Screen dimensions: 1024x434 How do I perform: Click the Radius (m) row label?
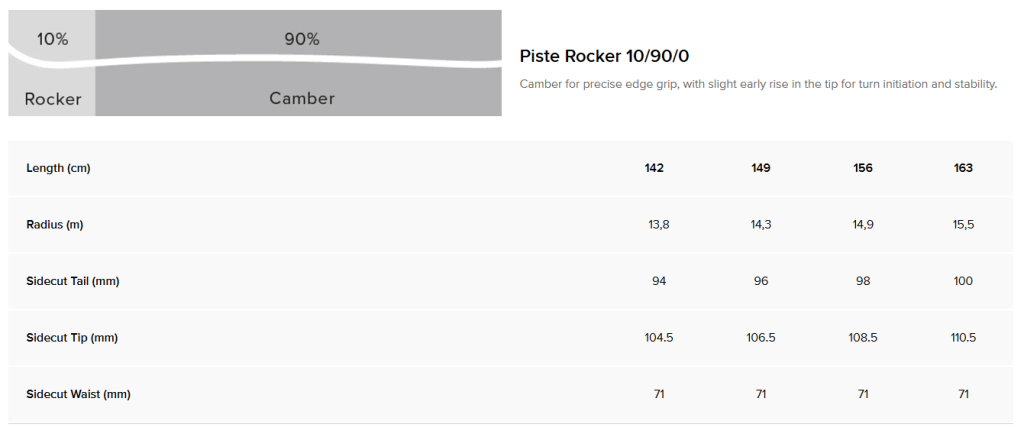tap(54, 225)
